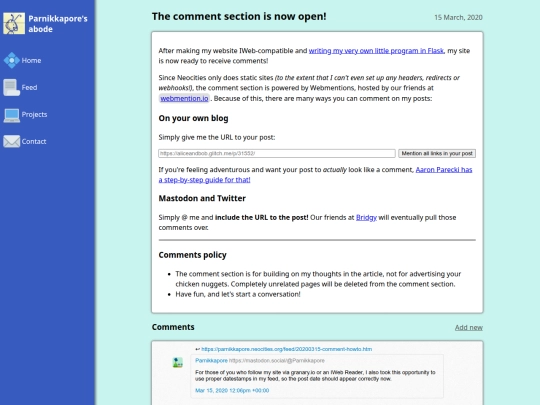Click the Home diamond icon
The image size is (540, 405).
point(12,60)
